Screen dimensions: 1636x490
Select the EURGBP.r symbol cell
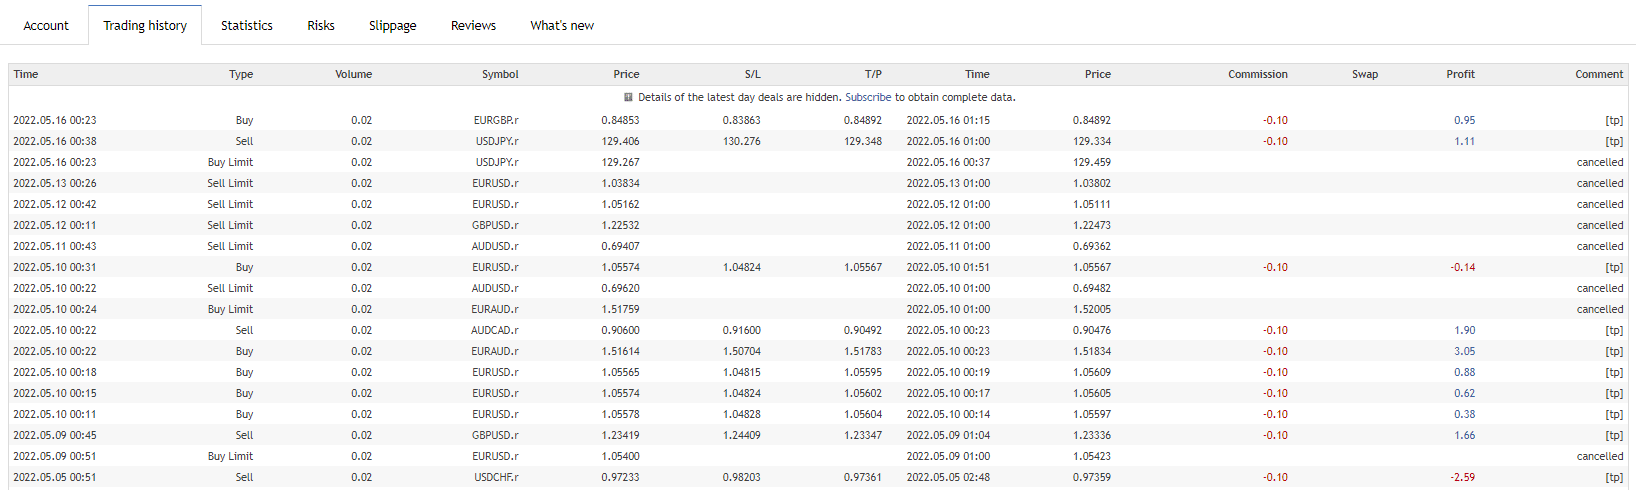496,120
